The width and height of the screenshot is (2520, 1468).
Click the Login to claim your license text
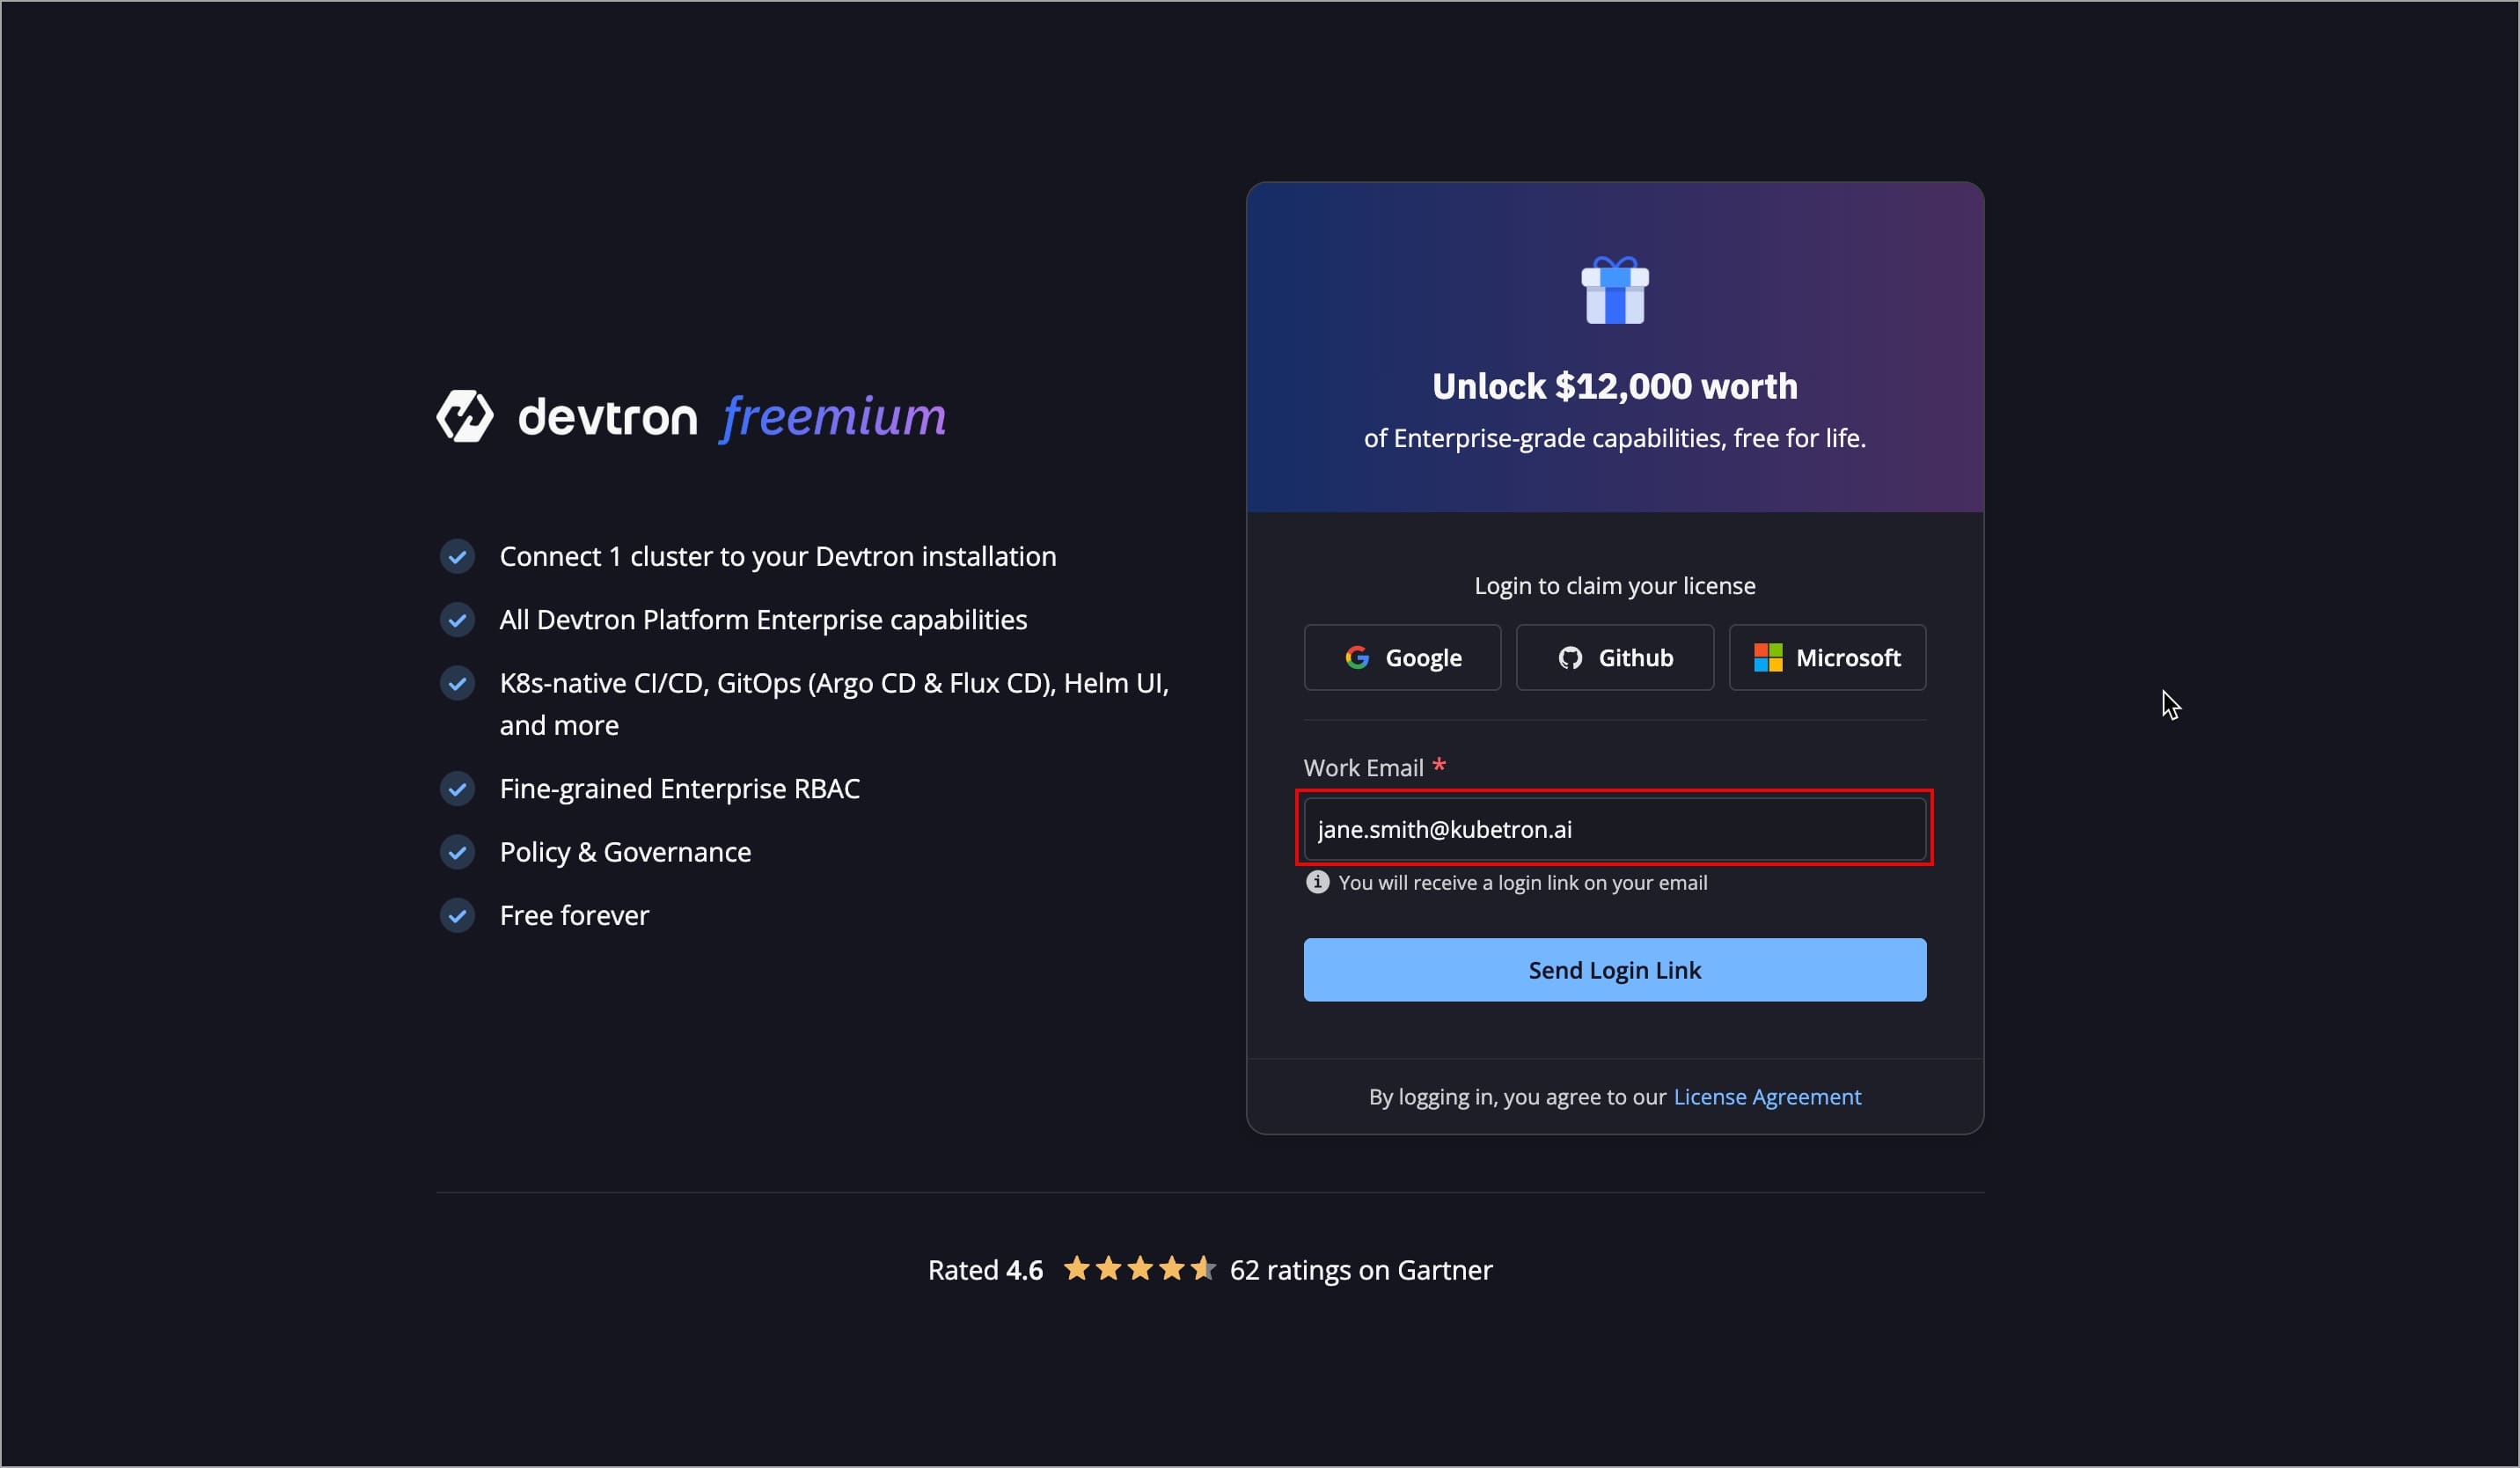1614,585
